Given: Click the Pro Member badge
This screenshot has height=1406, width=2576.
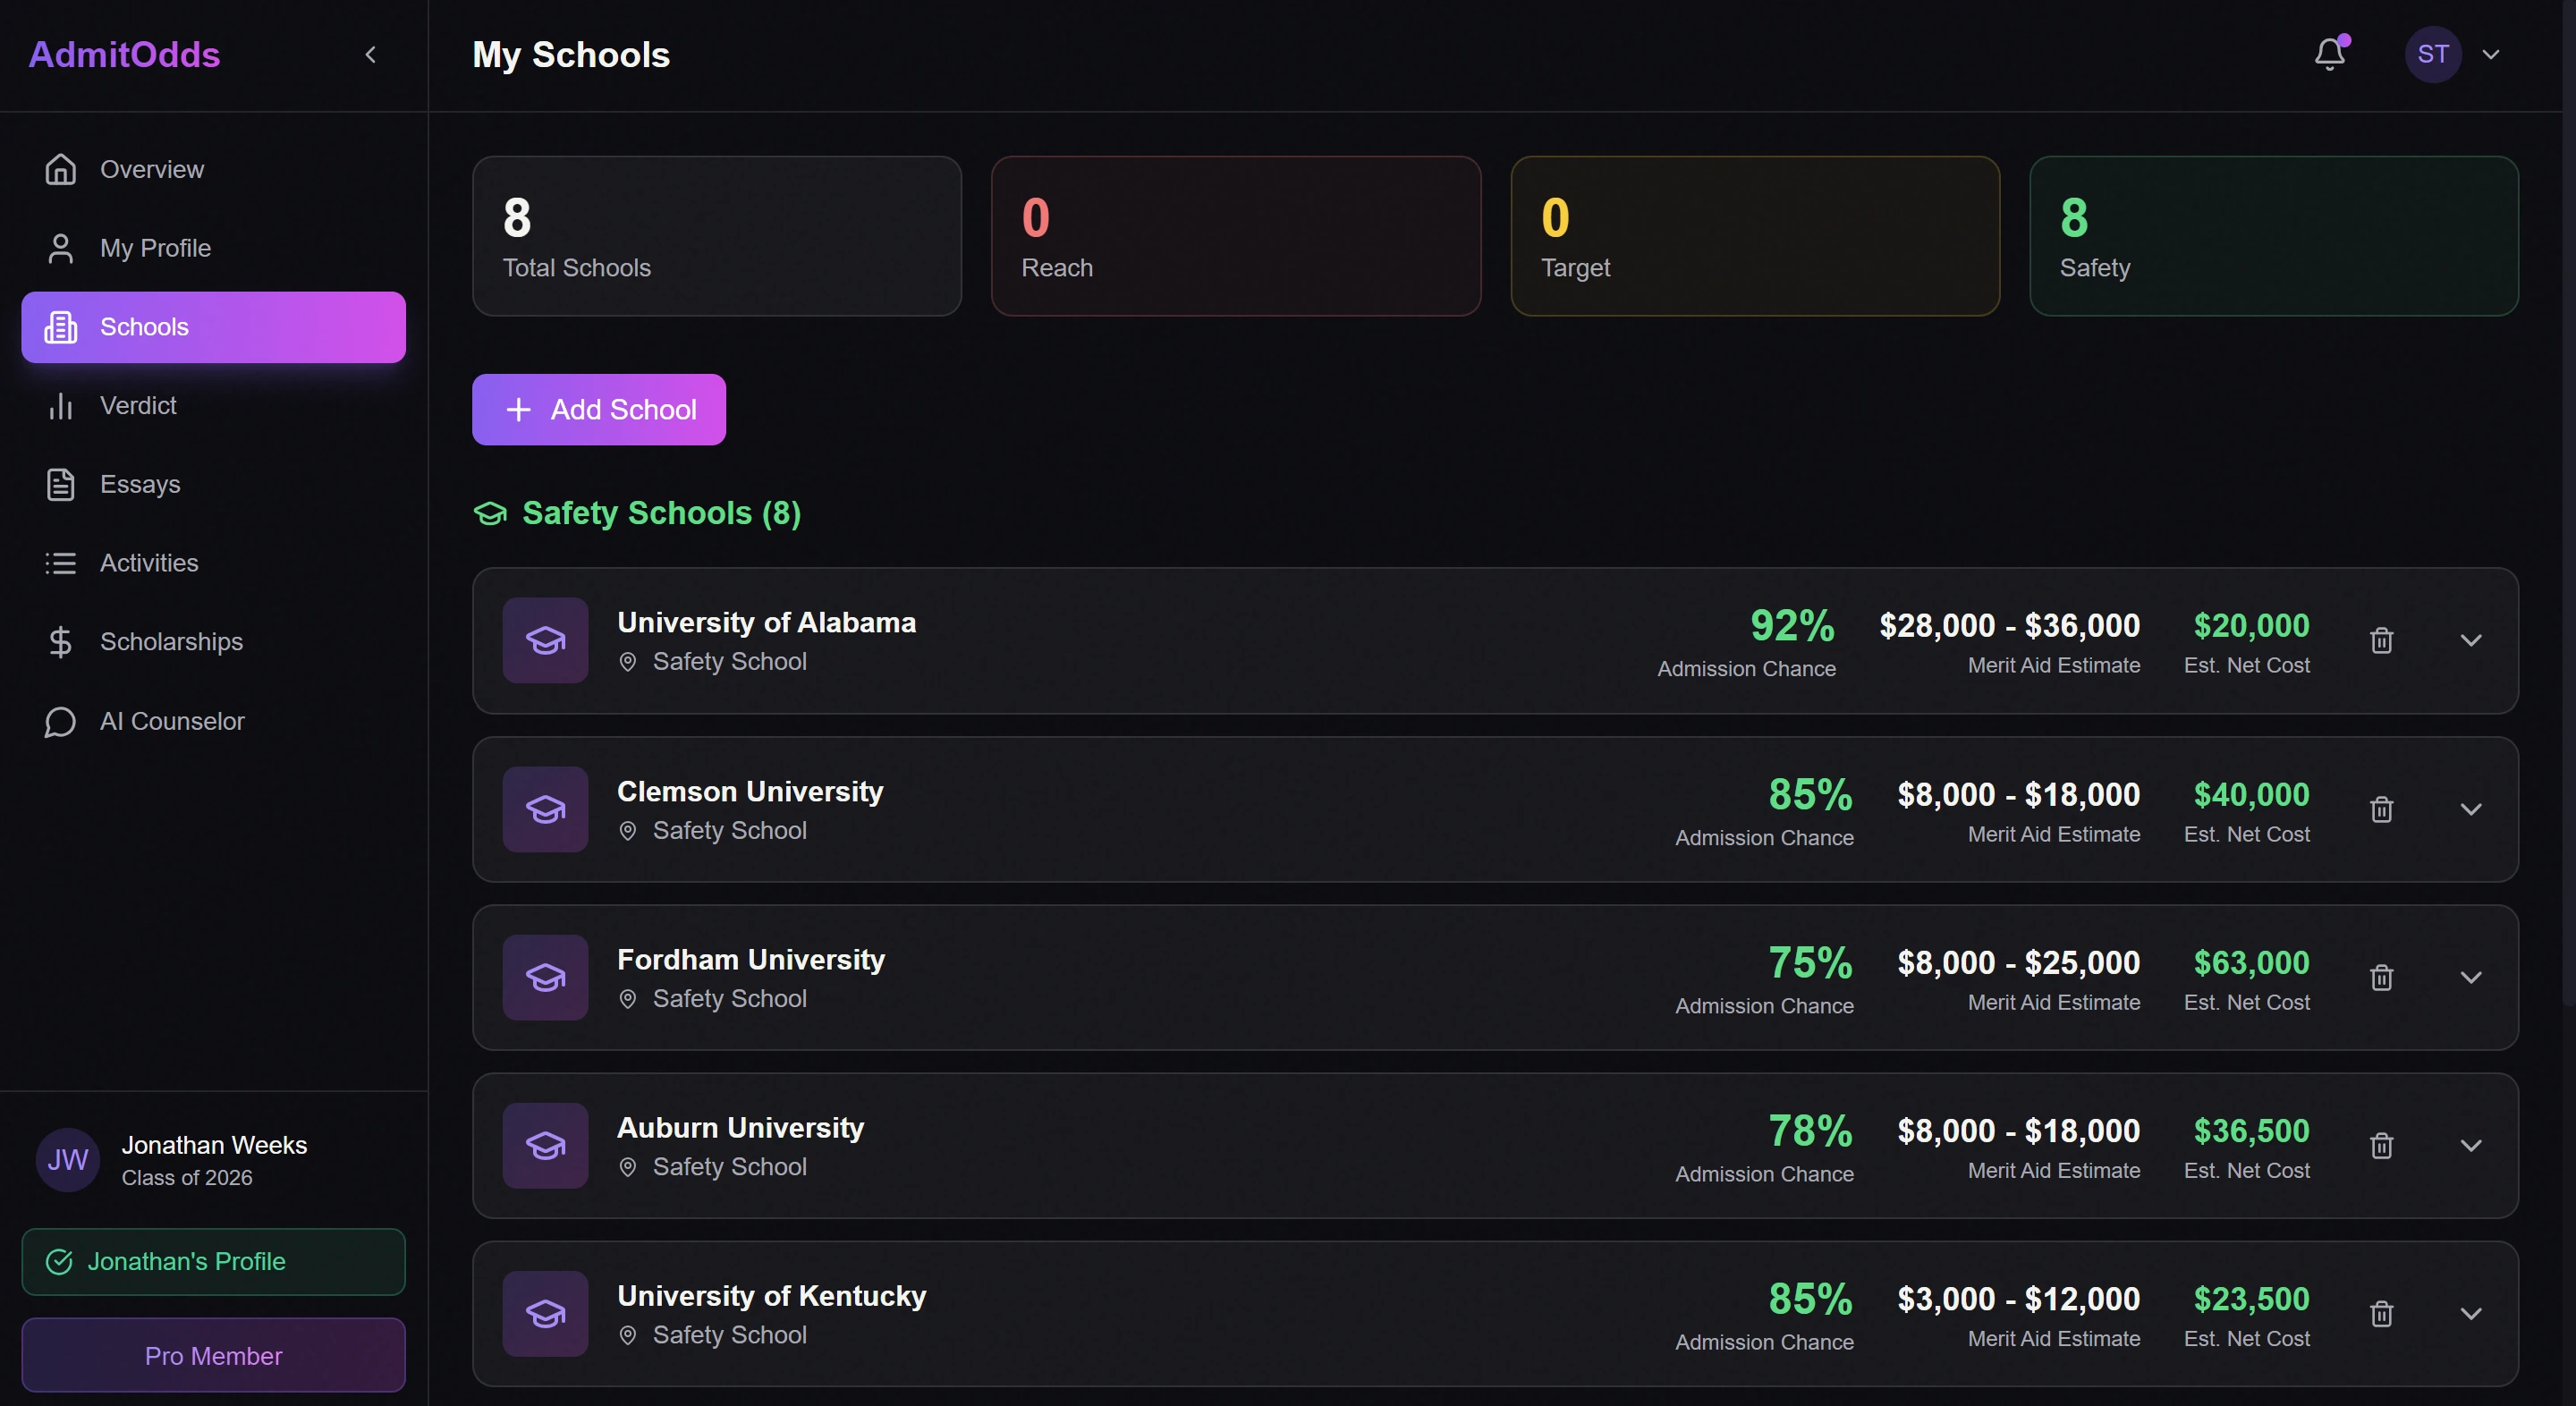Looking at the screenshot, I should click(213, 1355).
